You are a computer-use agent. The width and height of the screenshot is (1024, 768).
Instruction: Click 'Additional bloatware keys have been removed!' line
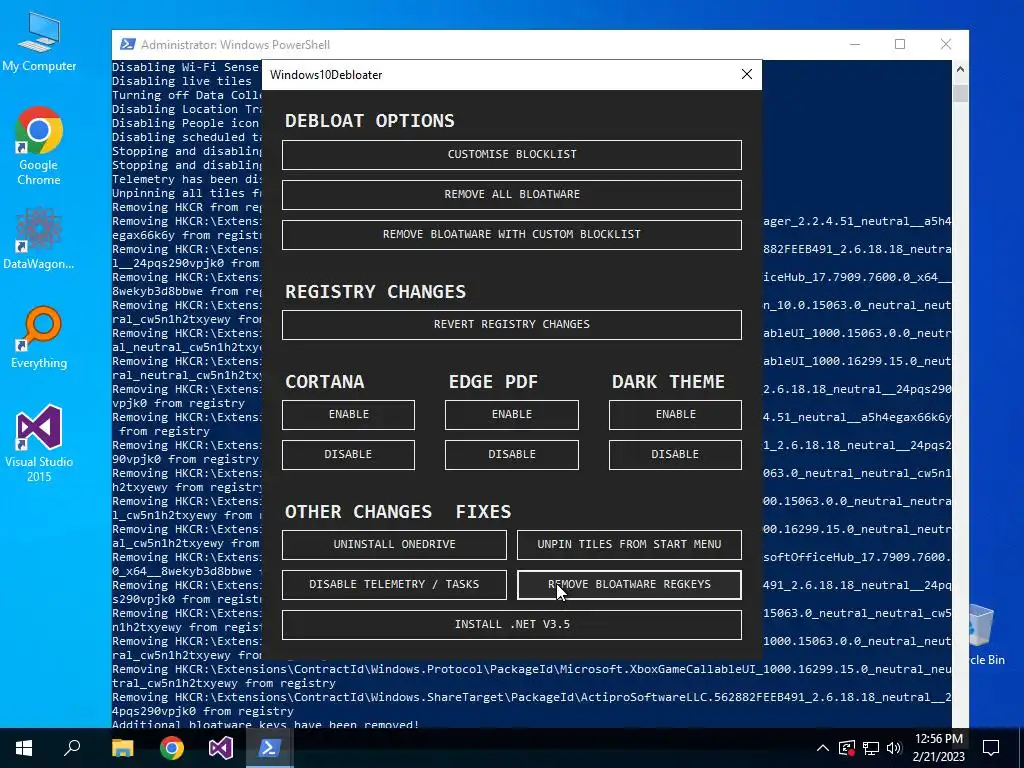tap(265, 724)
